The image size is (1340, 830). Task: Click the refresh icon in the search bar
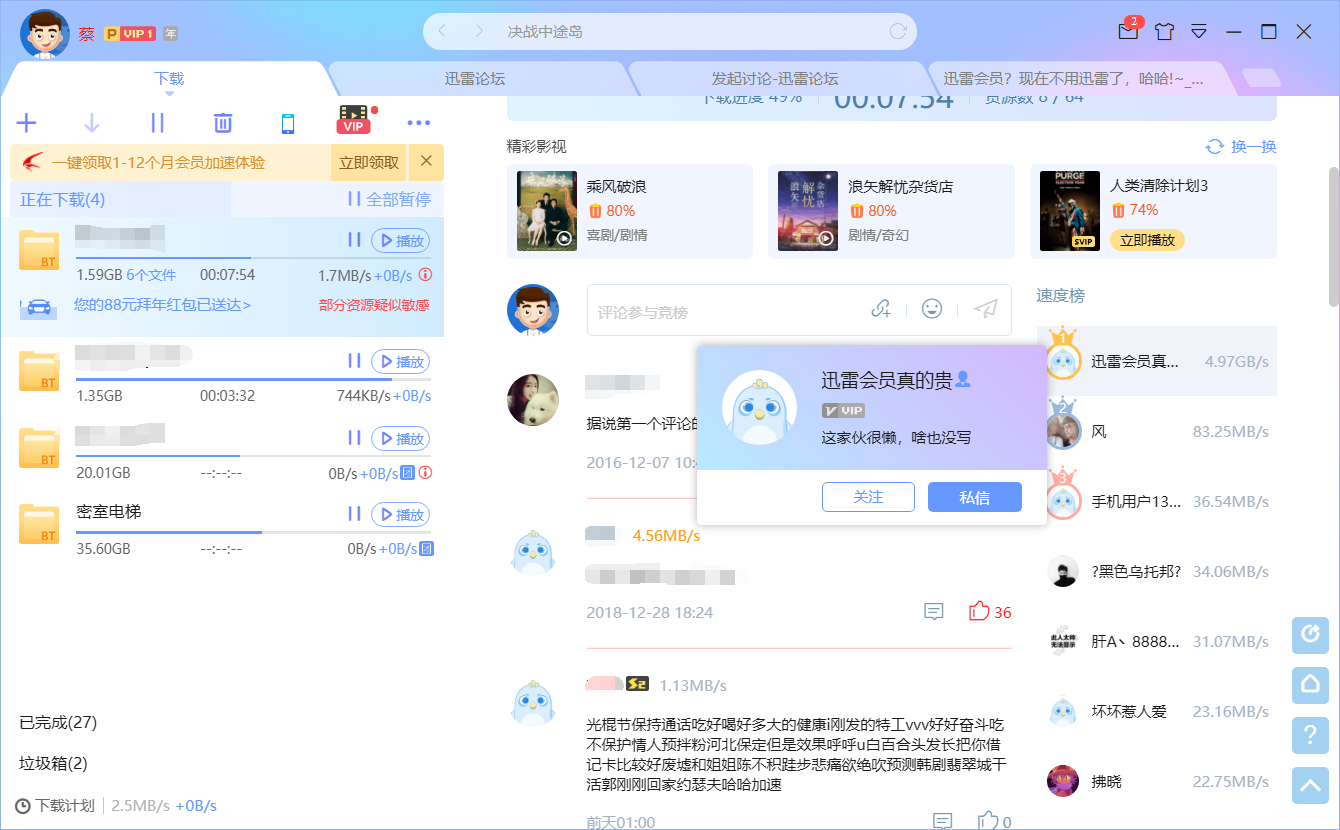tap(897, 31)
